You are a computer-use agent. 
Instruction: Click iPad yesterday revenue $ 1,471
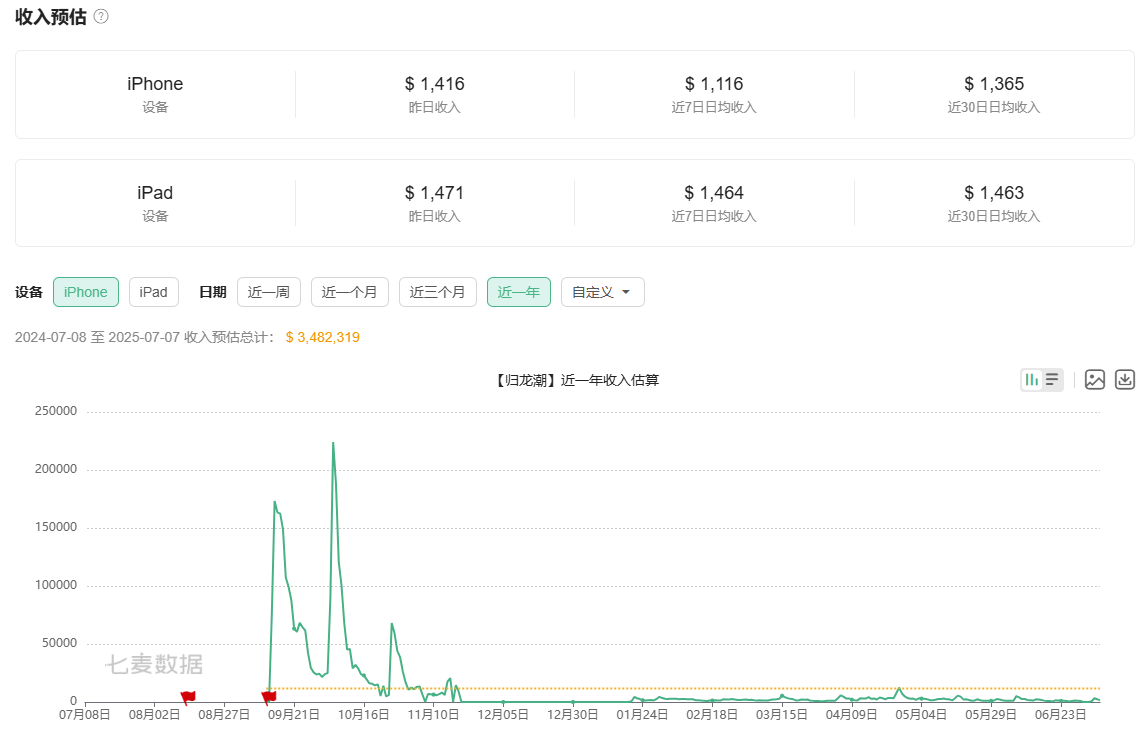point(435,193)
